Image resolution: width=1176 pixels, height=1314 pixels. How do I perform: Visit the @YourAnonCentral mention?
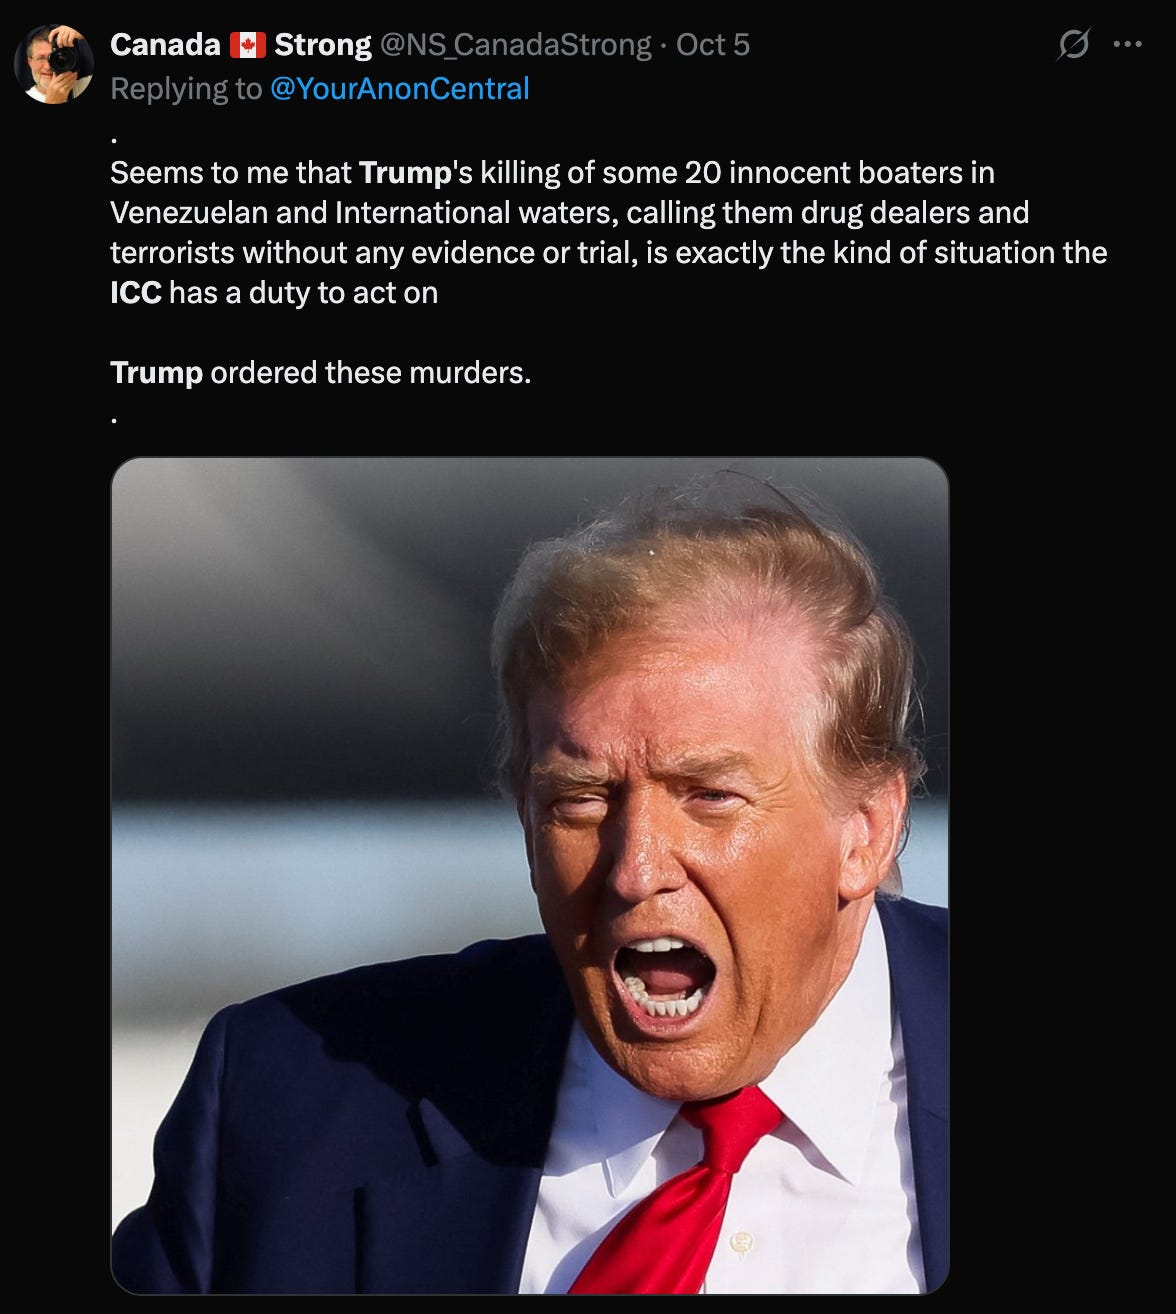400,89
